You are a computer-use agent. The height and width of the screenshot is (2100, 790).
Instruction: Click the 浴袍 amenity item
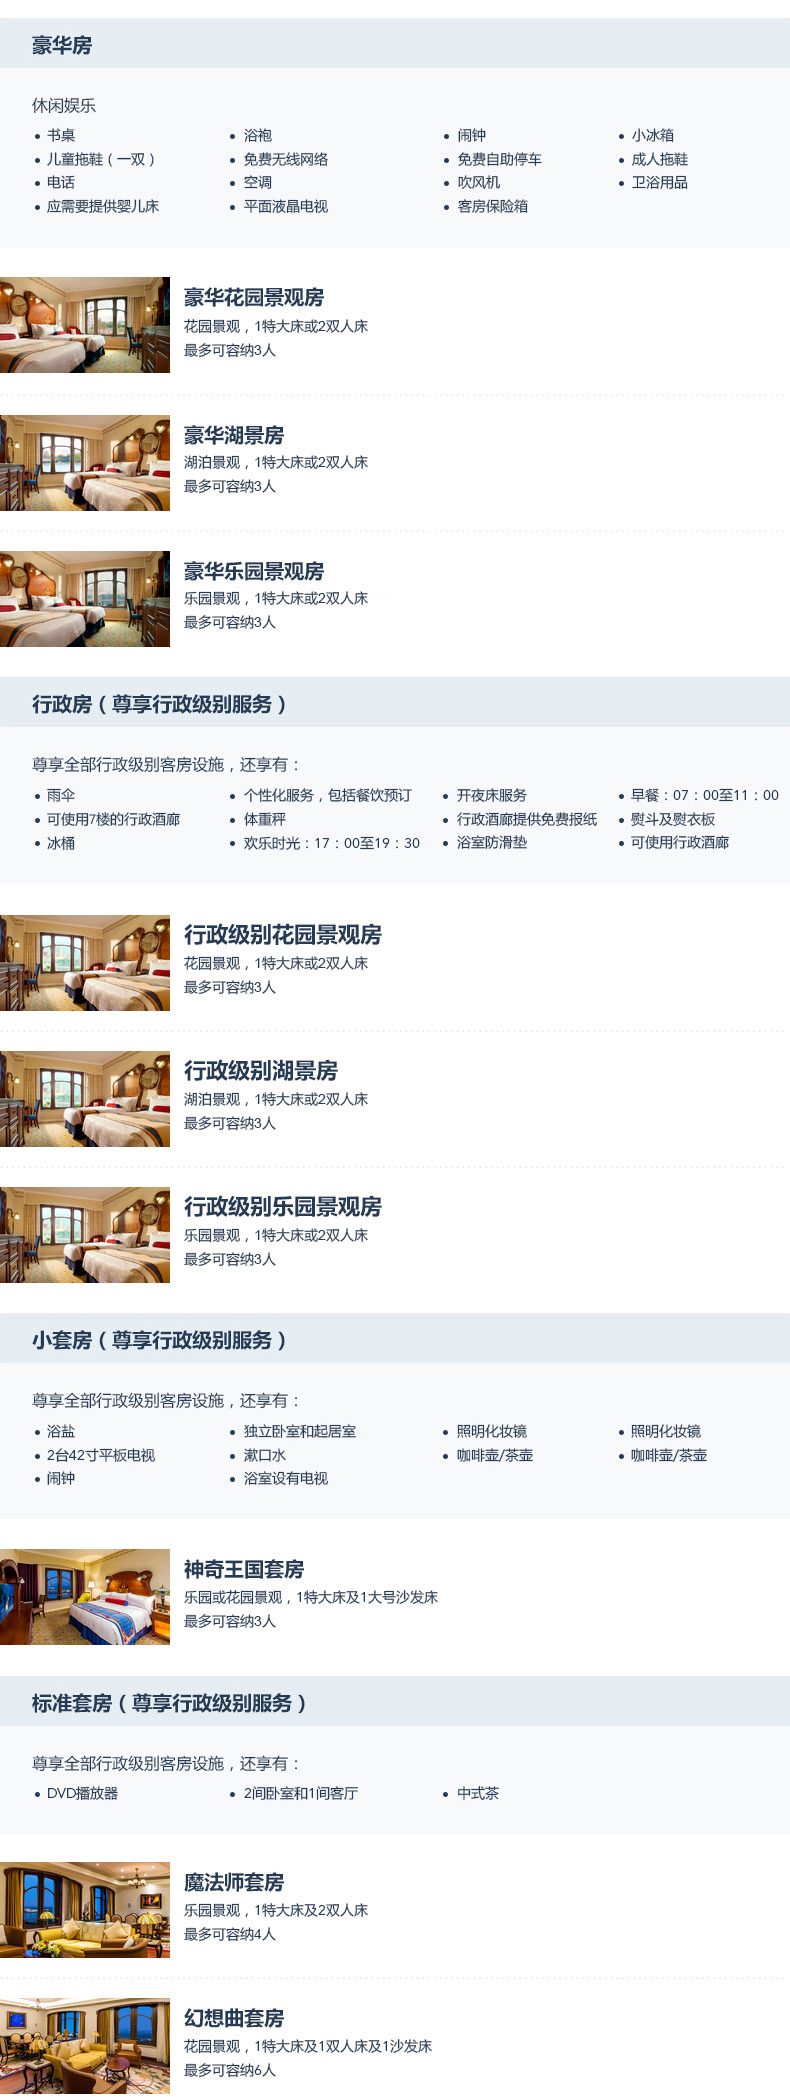pos(258,135)
